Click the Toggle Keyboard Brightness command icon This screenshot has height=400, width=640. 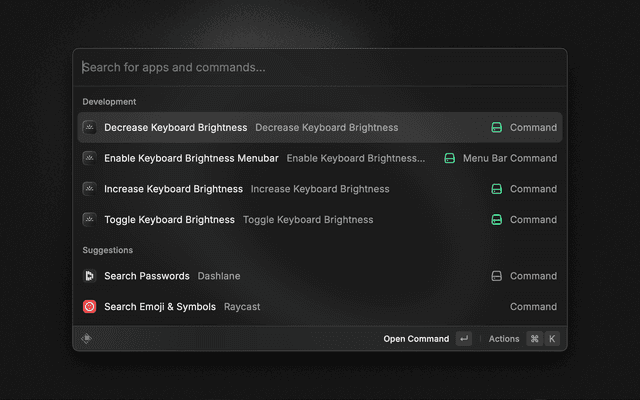click(x=89, y=220)
